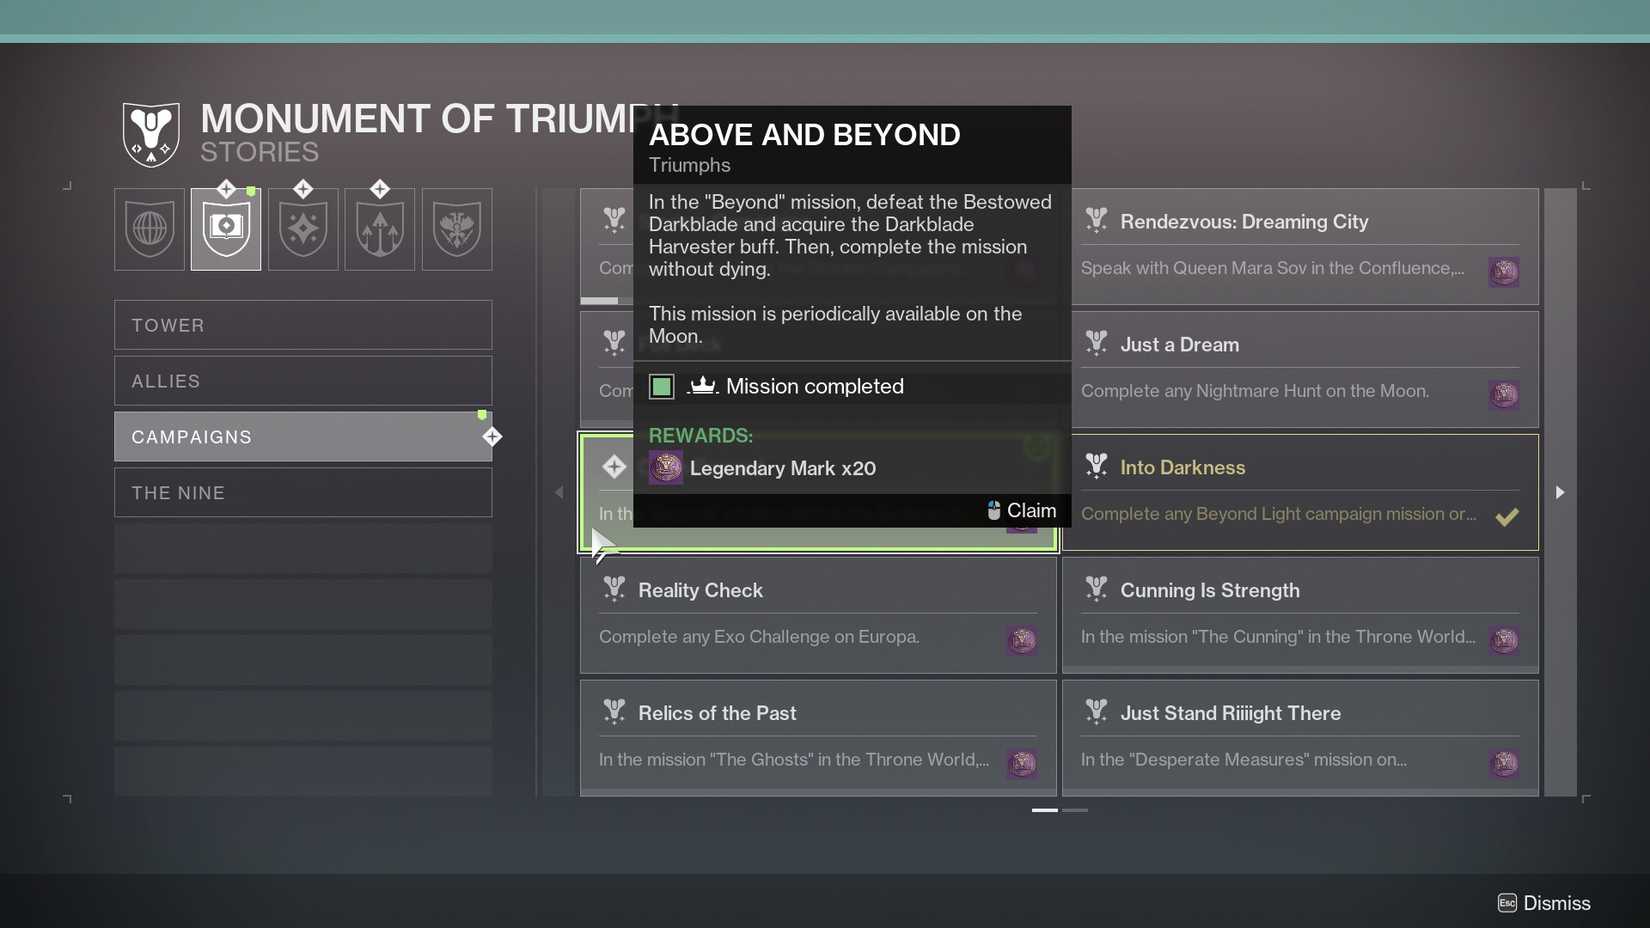
Task: Open the Just a Dream triumph
Action: [x=1300, y=369]
